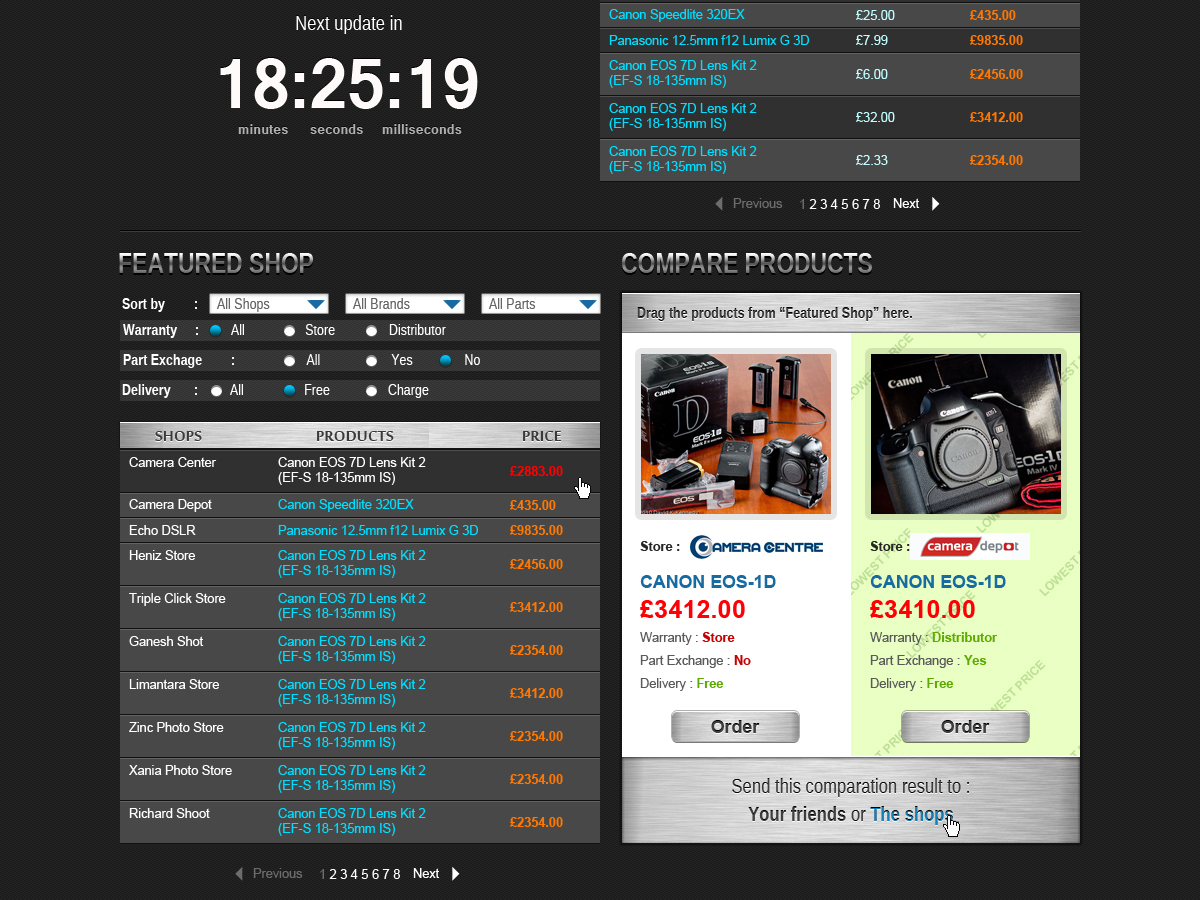1200x900 pixels.
Task: Click product link in Xania Photo Store row
Action: coord(352,779)
